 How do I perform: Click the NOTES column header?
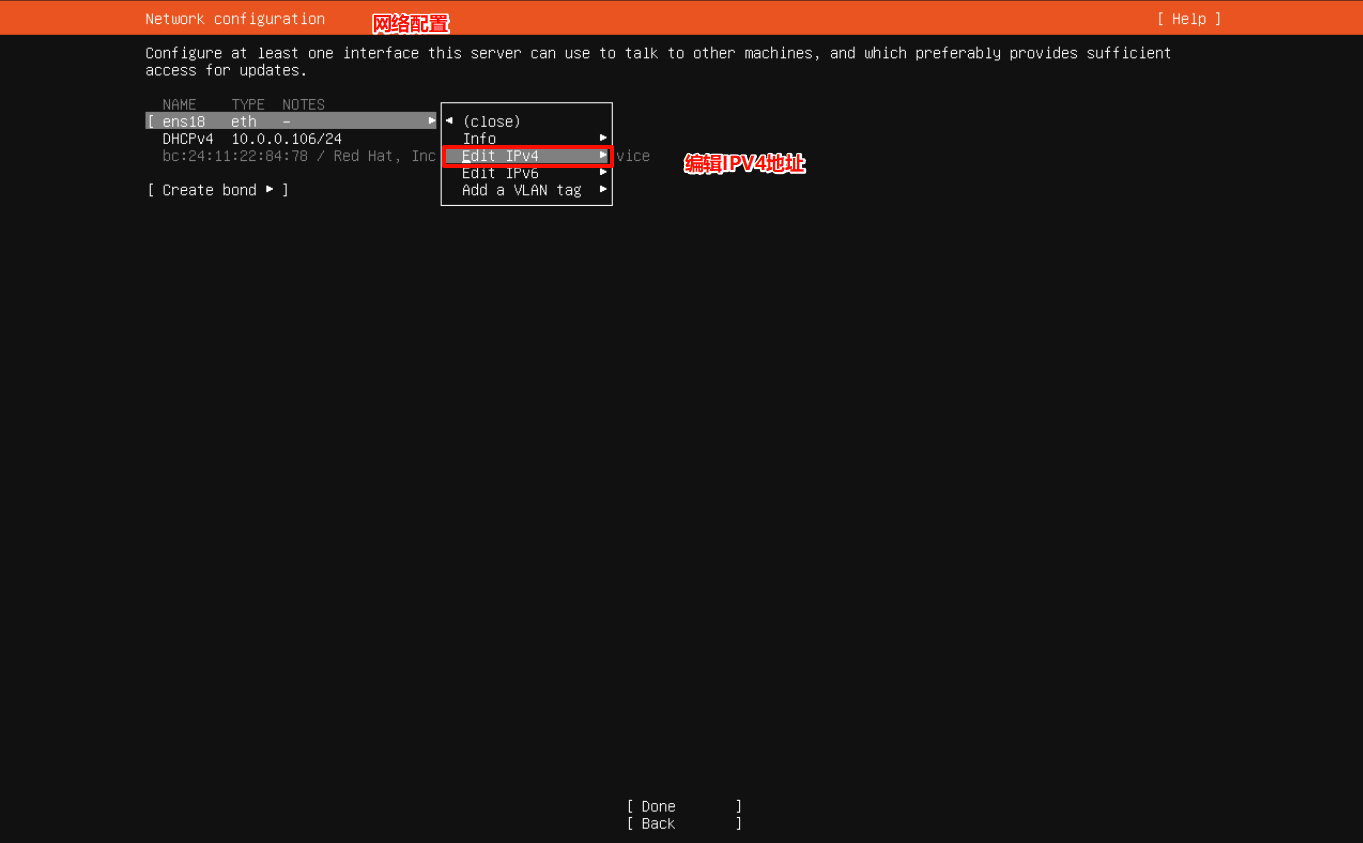click(303, 105)
